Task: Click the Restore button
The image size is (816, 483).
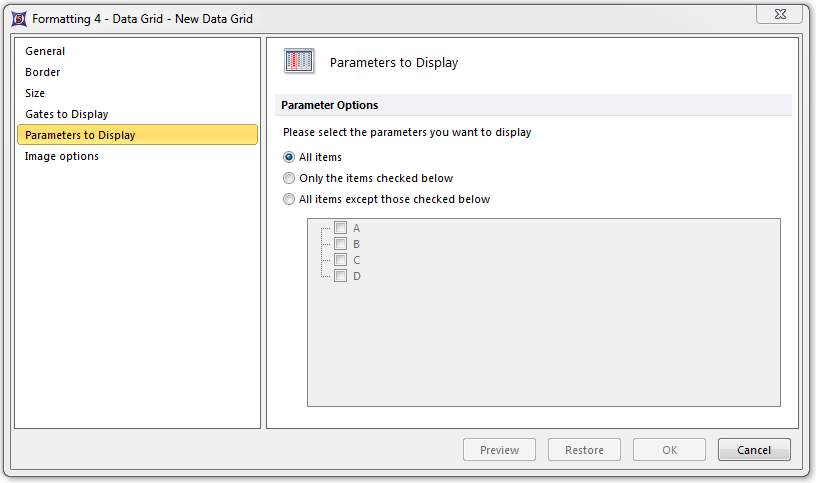Action: pyautogui.click(x=584, y=450)
